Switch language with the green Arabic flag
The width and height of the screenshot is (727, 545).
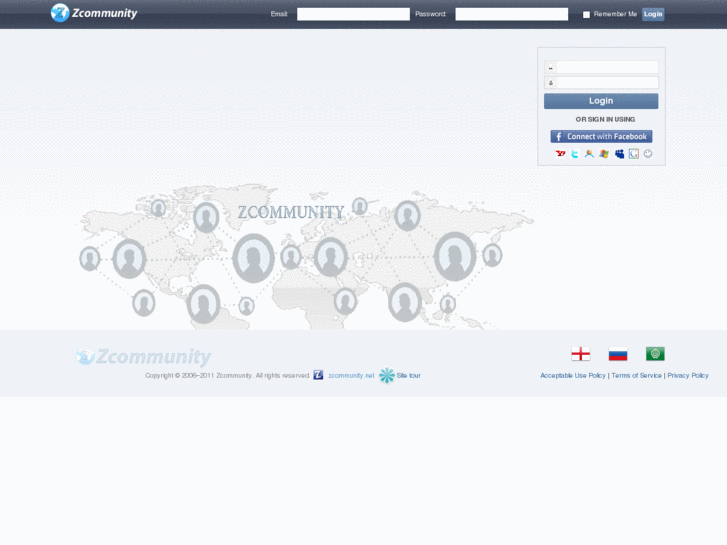point(655,354)
